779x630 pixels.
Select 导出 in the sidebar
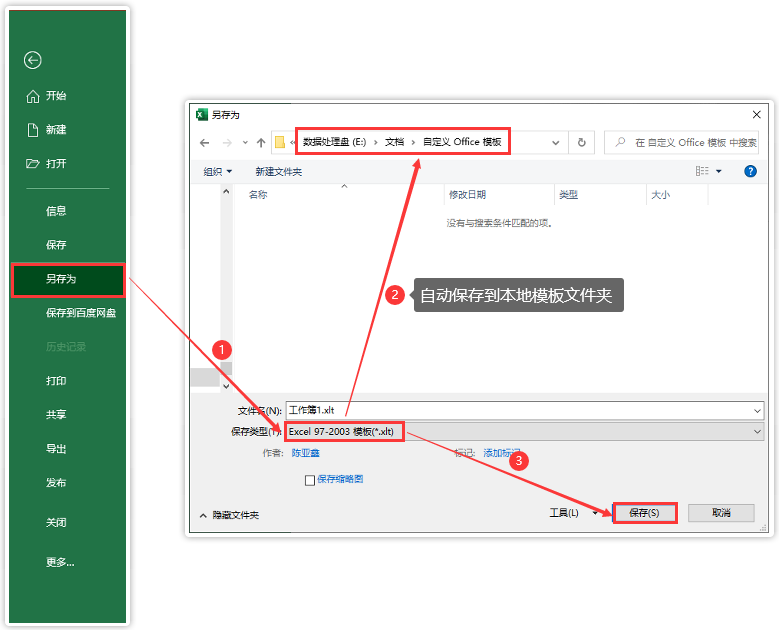click(x=56, y=449)
